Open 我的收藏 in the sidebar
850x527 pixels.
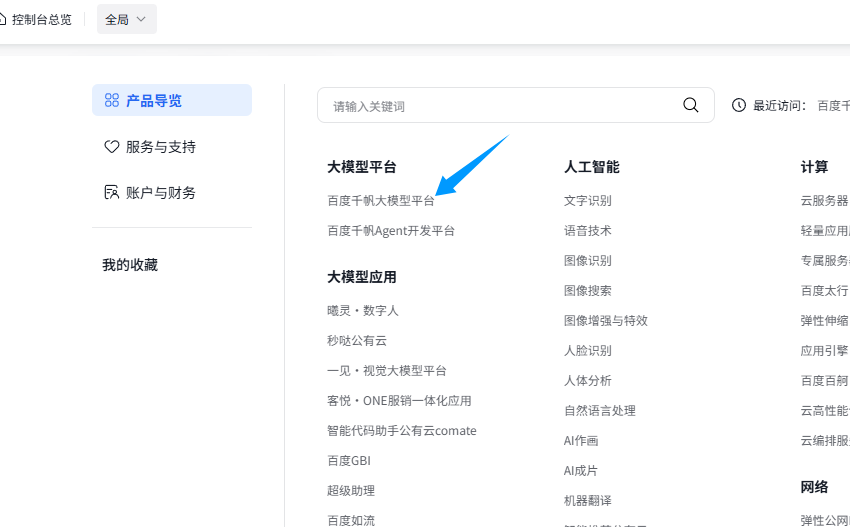coord(130,265)
